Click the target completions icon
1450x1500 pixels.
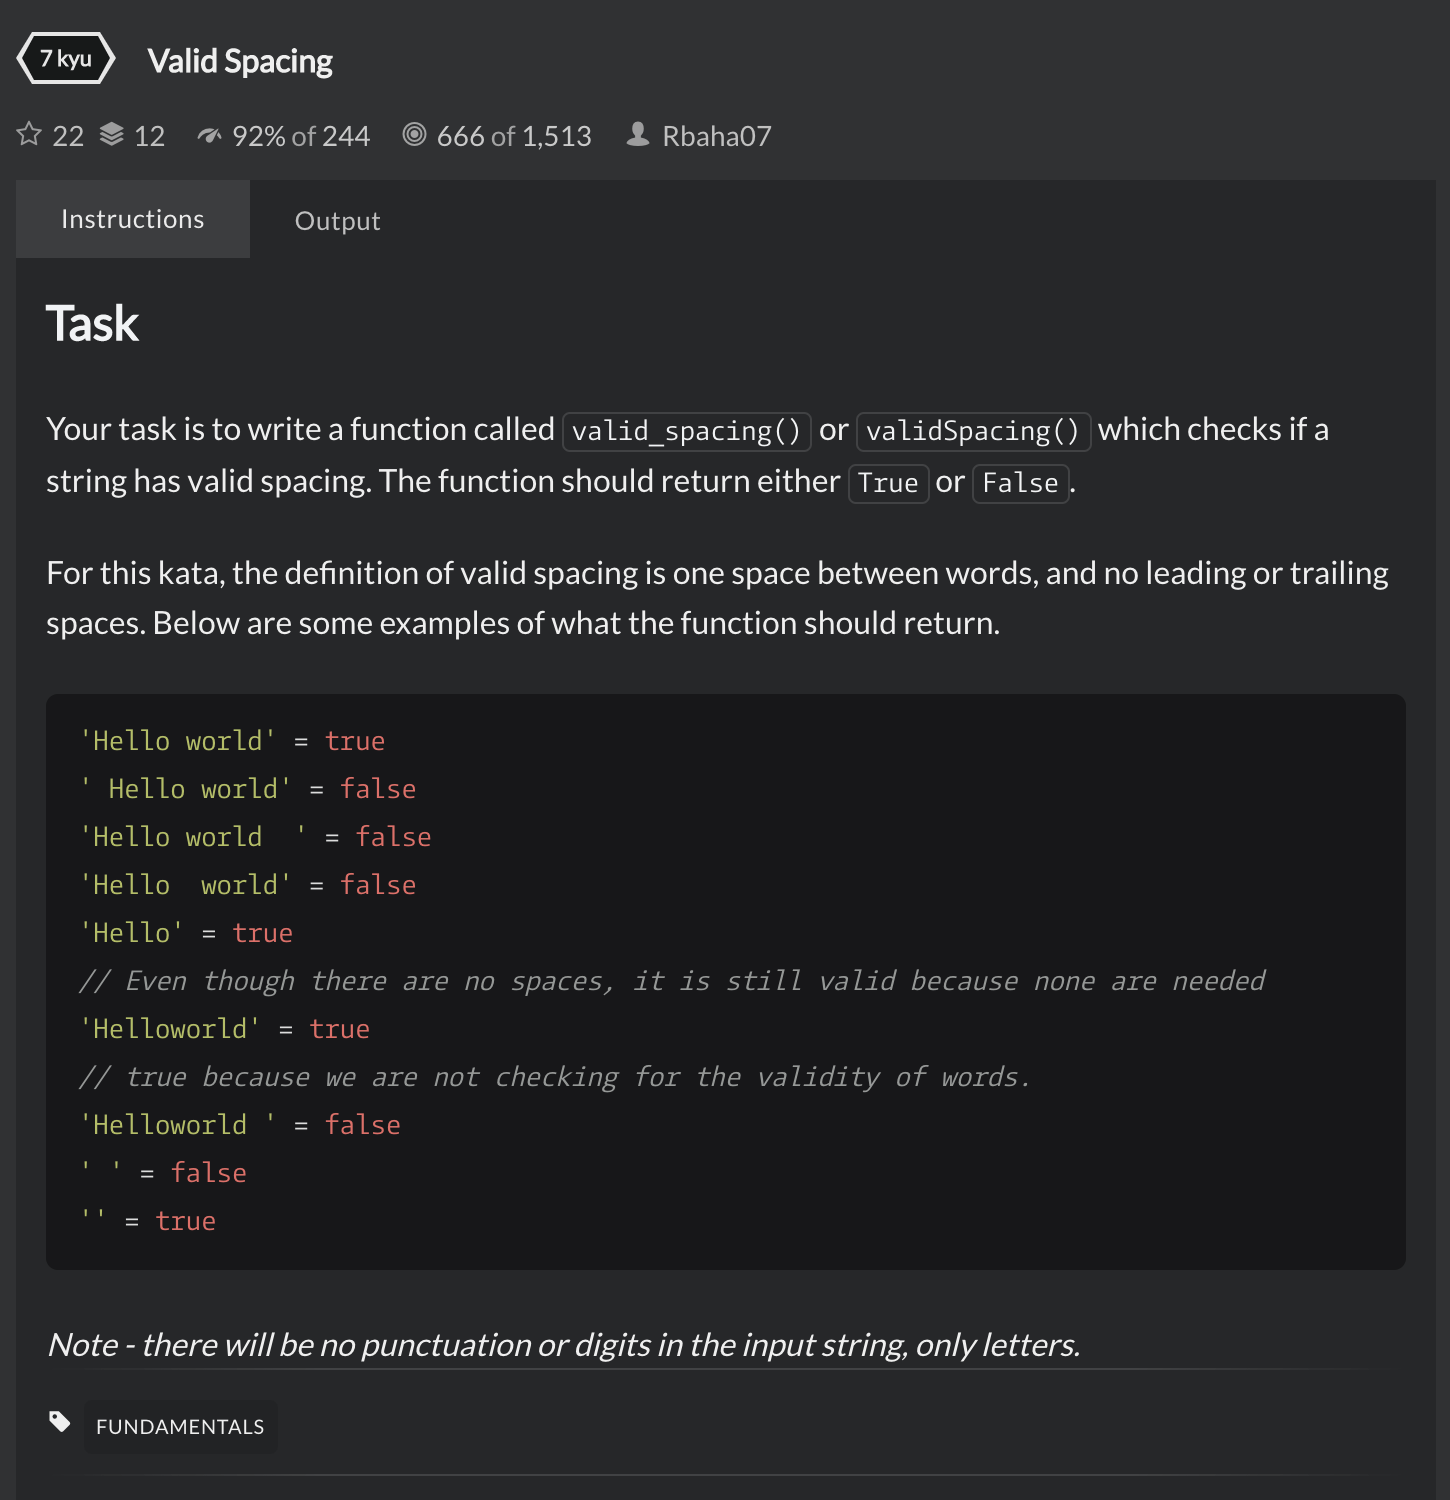pos(413,134)
